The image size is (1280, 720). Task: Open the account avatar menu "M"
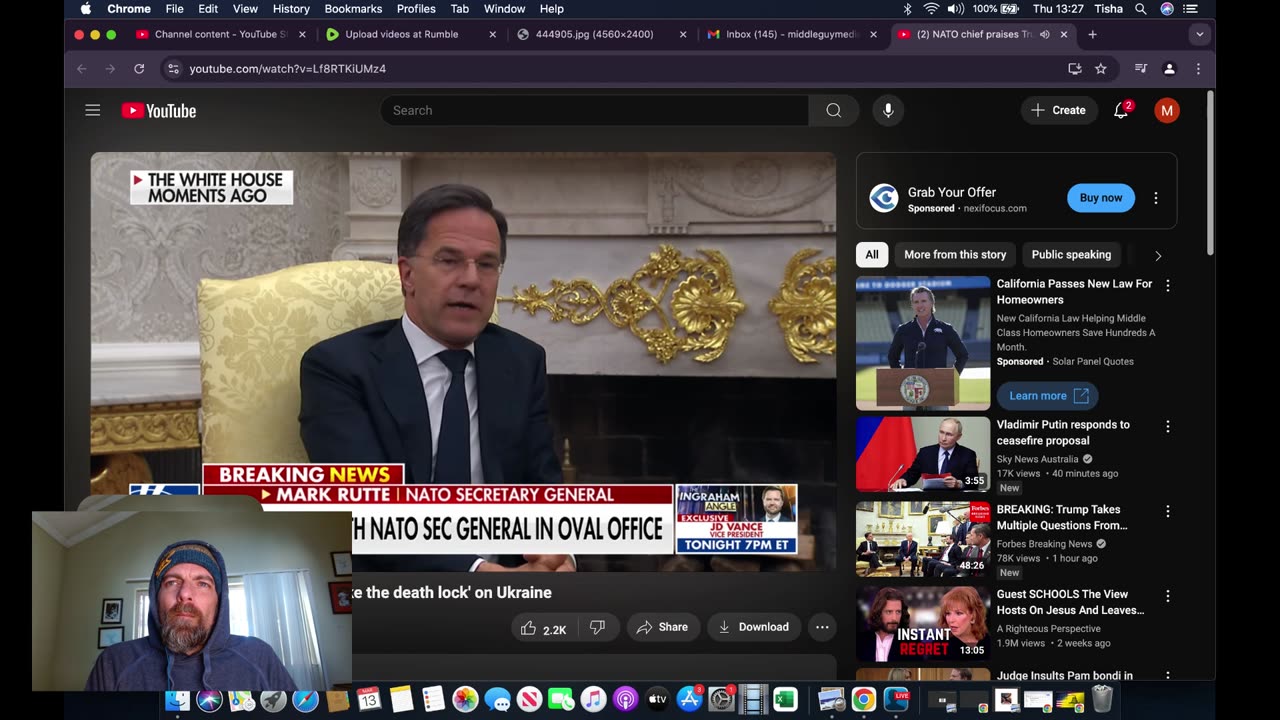point(1166,110)
